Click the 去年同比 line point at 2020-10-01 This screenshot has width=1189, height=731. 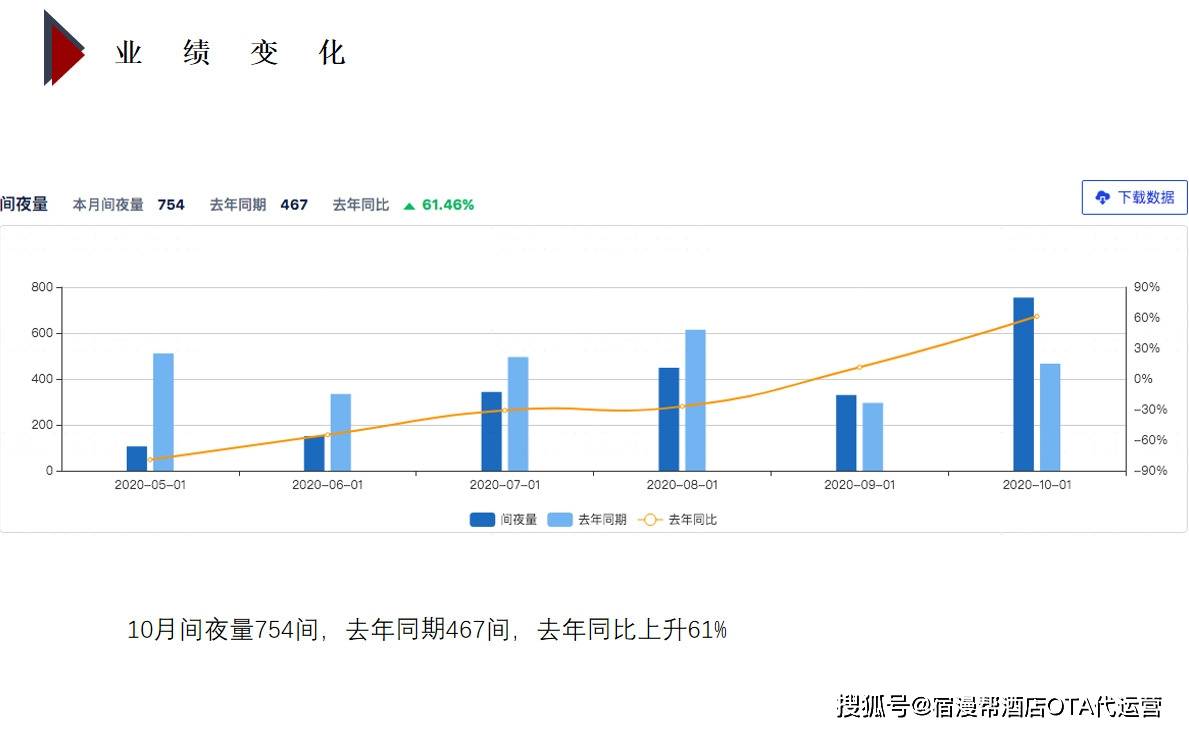1036,317
